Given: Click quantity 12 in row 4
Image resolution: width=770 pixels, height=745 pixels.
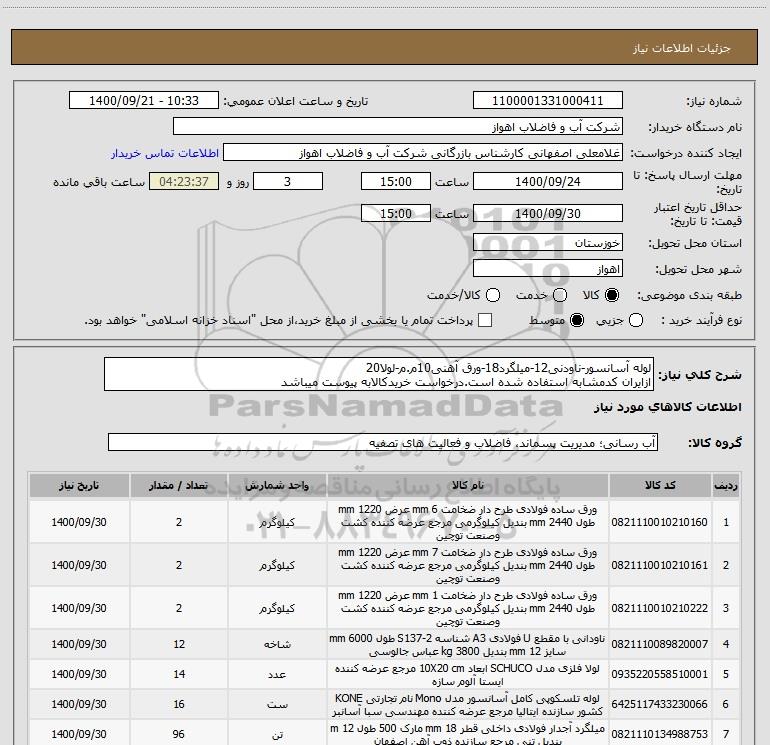Looking at the screenshot, I should point(179,644).
